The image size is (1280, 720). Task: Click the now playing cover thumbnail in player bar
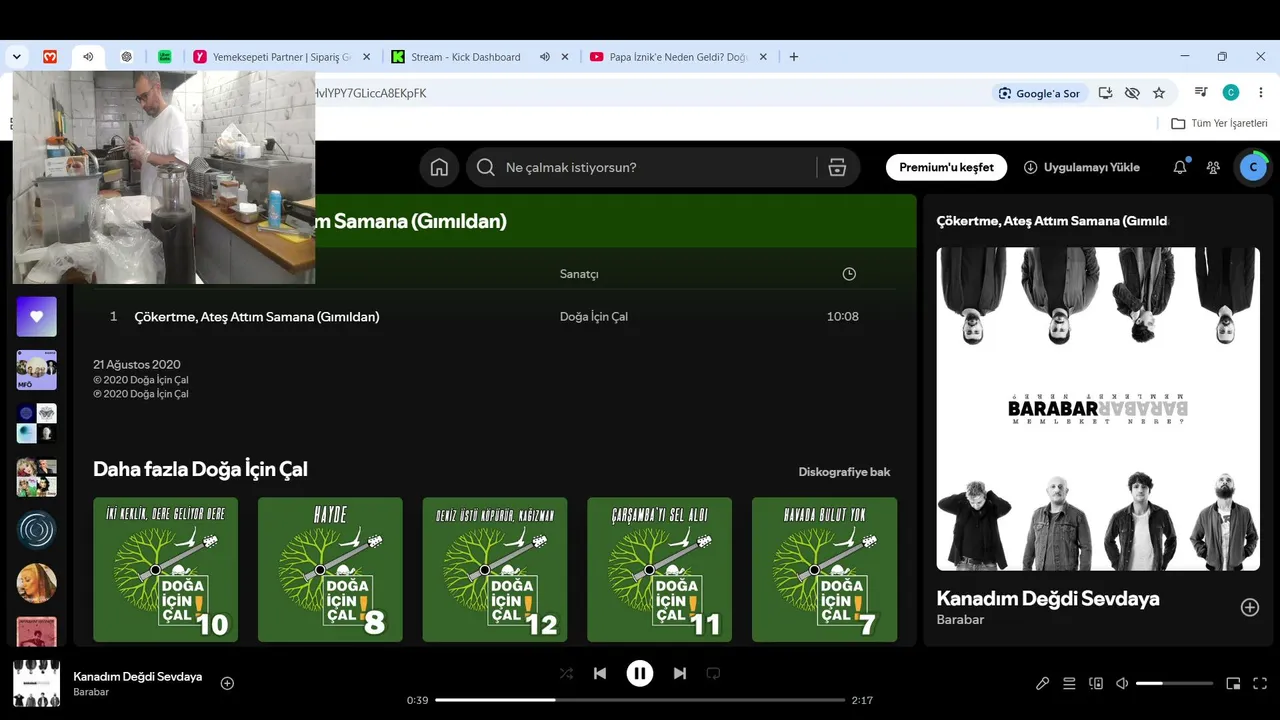(x=36, y=684)
